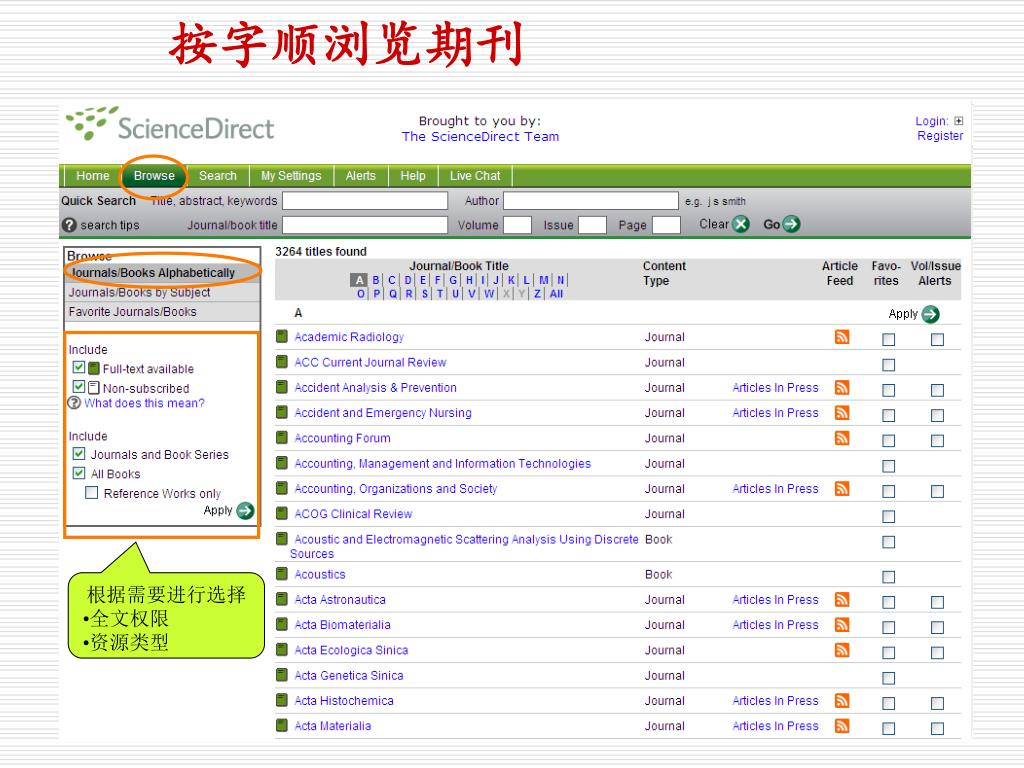This screenshot has width=1024, height=768.
Task: Open the article feed for Acta Materialia
Action: pyautogui.click(x=842, y=726)
